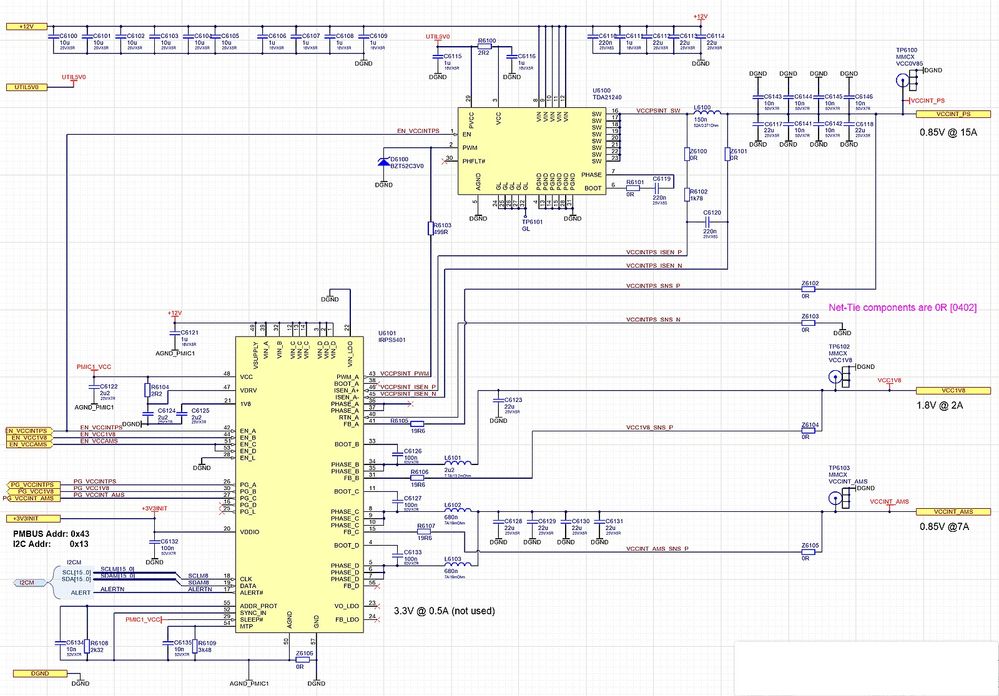Select the U6100 TDA21240 IC symbol

click(x=531, y=151)
